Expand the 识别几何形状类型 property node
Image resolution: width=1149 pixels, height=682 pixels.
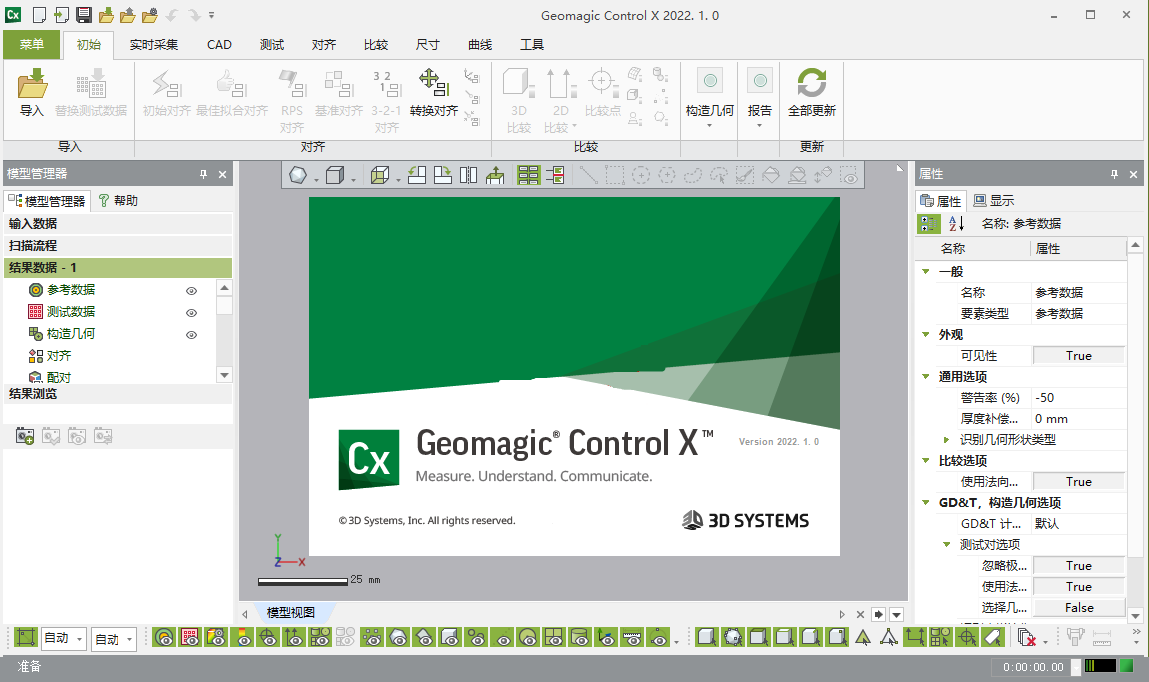[x=947, y=440]
